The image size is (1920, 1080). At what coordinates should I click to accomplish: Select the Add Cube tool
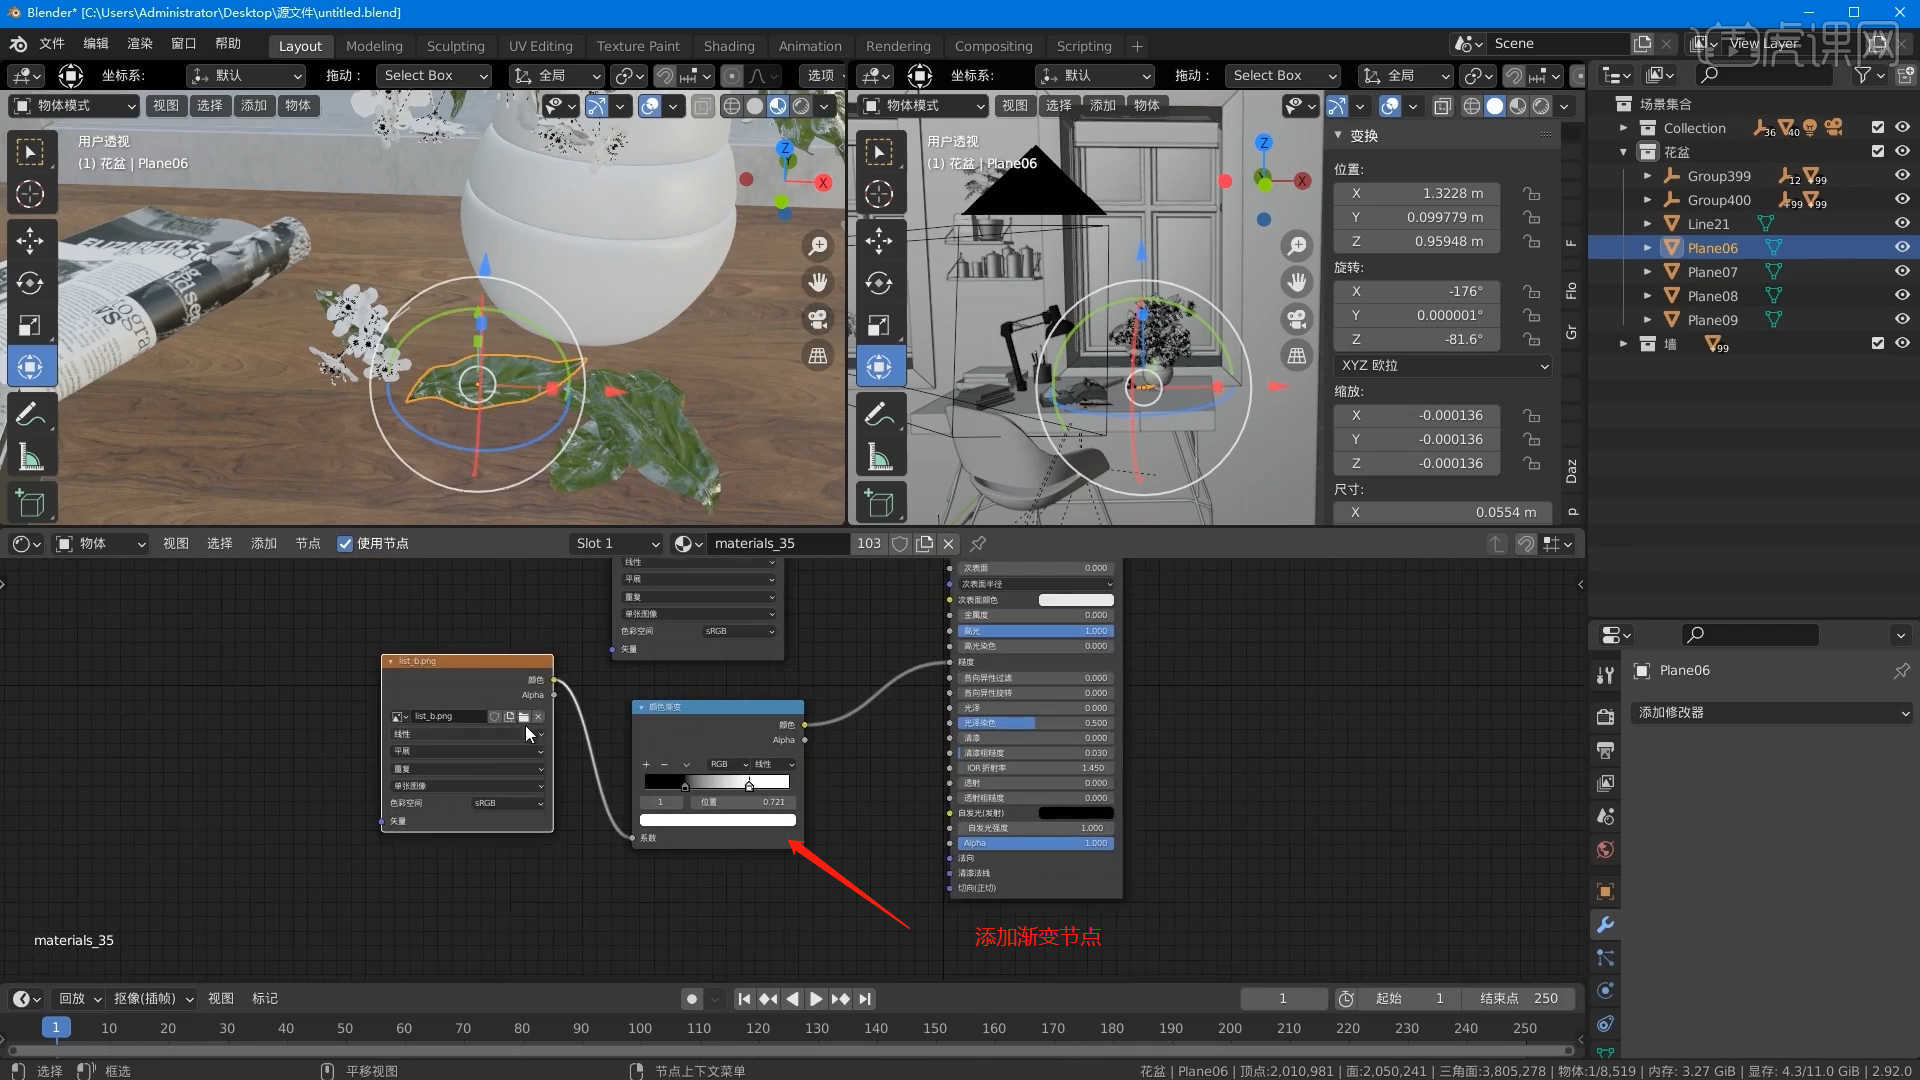[x=31, y=502]
